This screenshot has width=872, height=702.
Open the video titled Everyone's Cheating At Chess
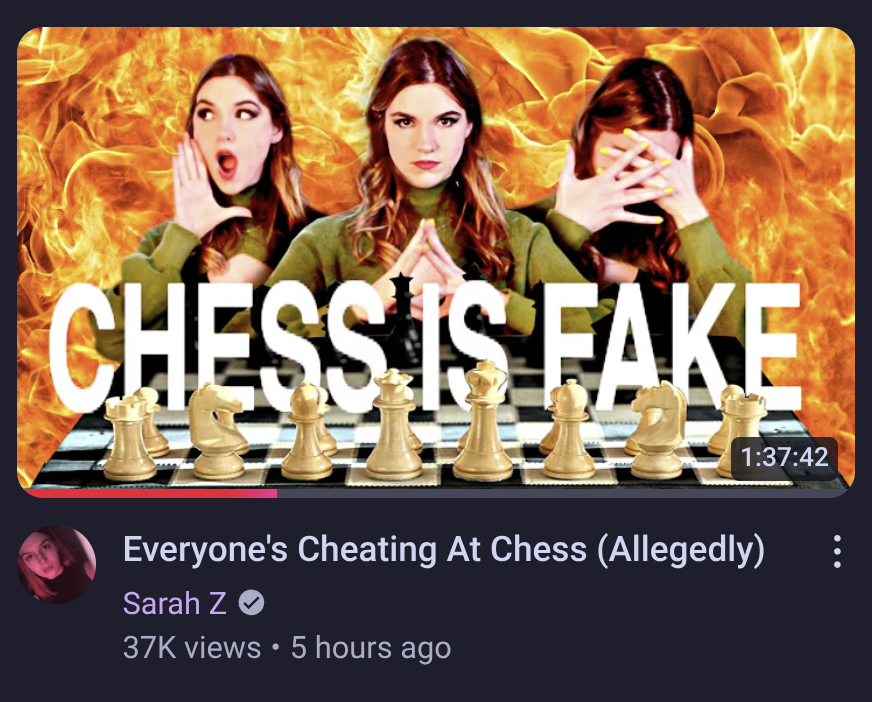coord(444,549)
